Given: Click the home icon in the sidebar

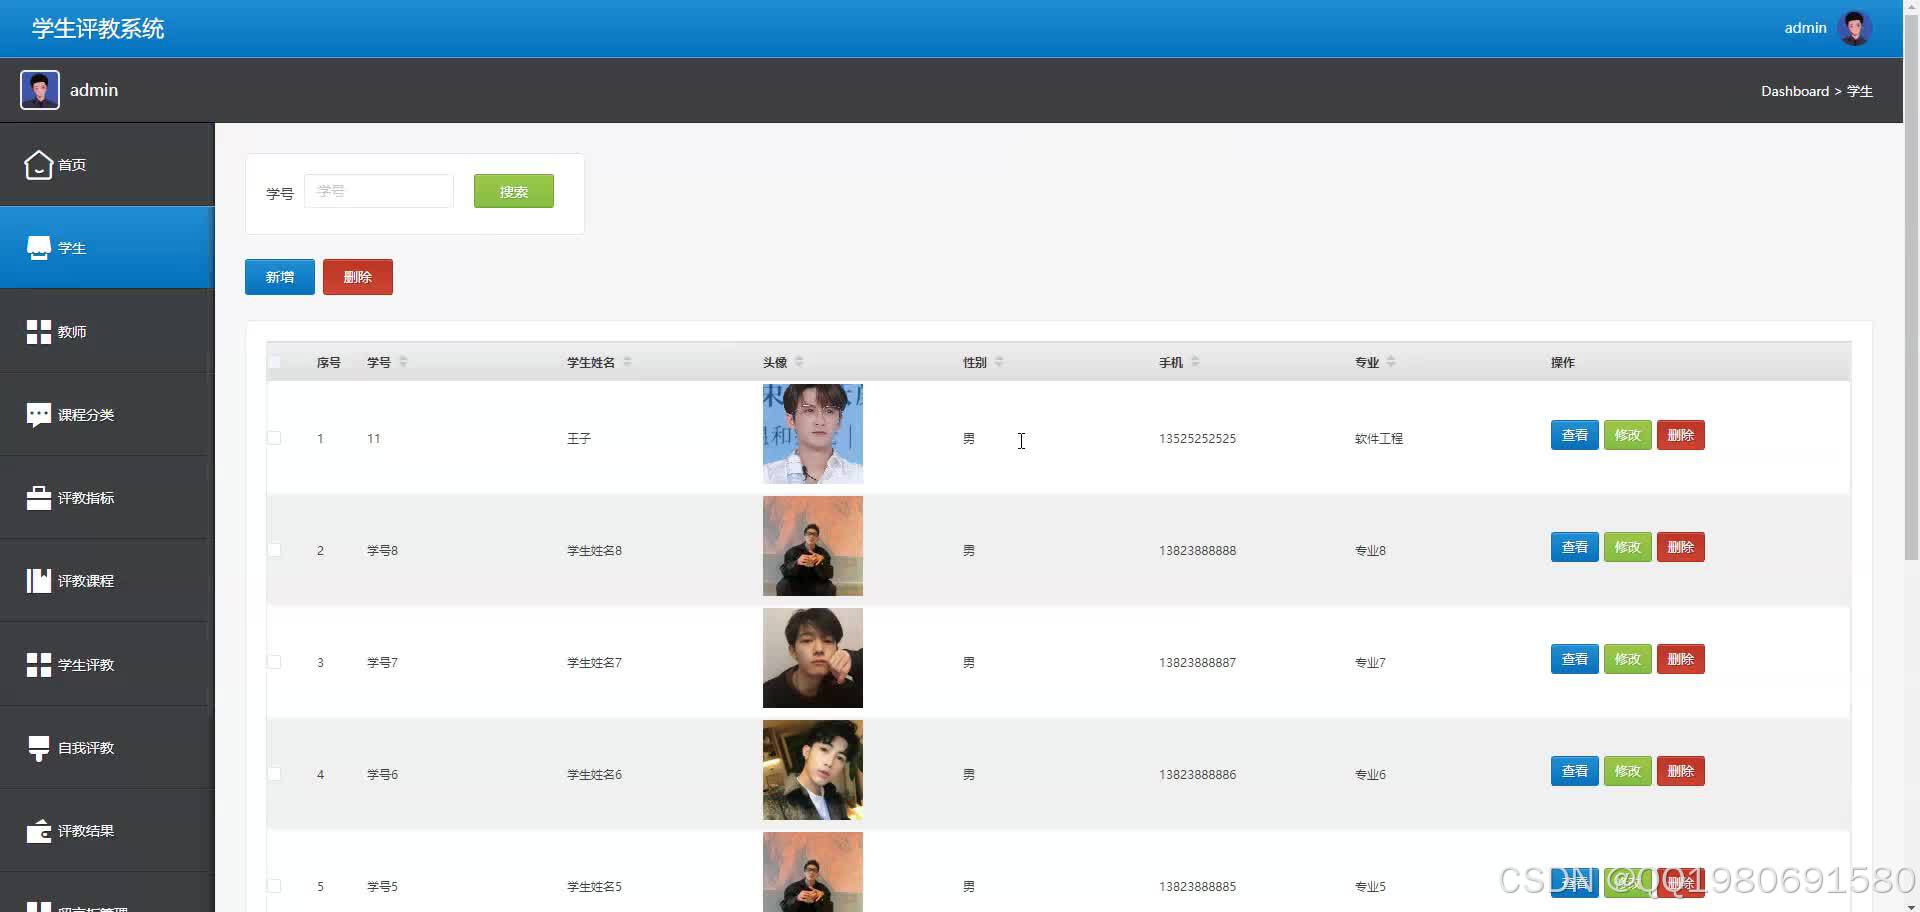Looking at the screenshot, I should coord(39,165).
